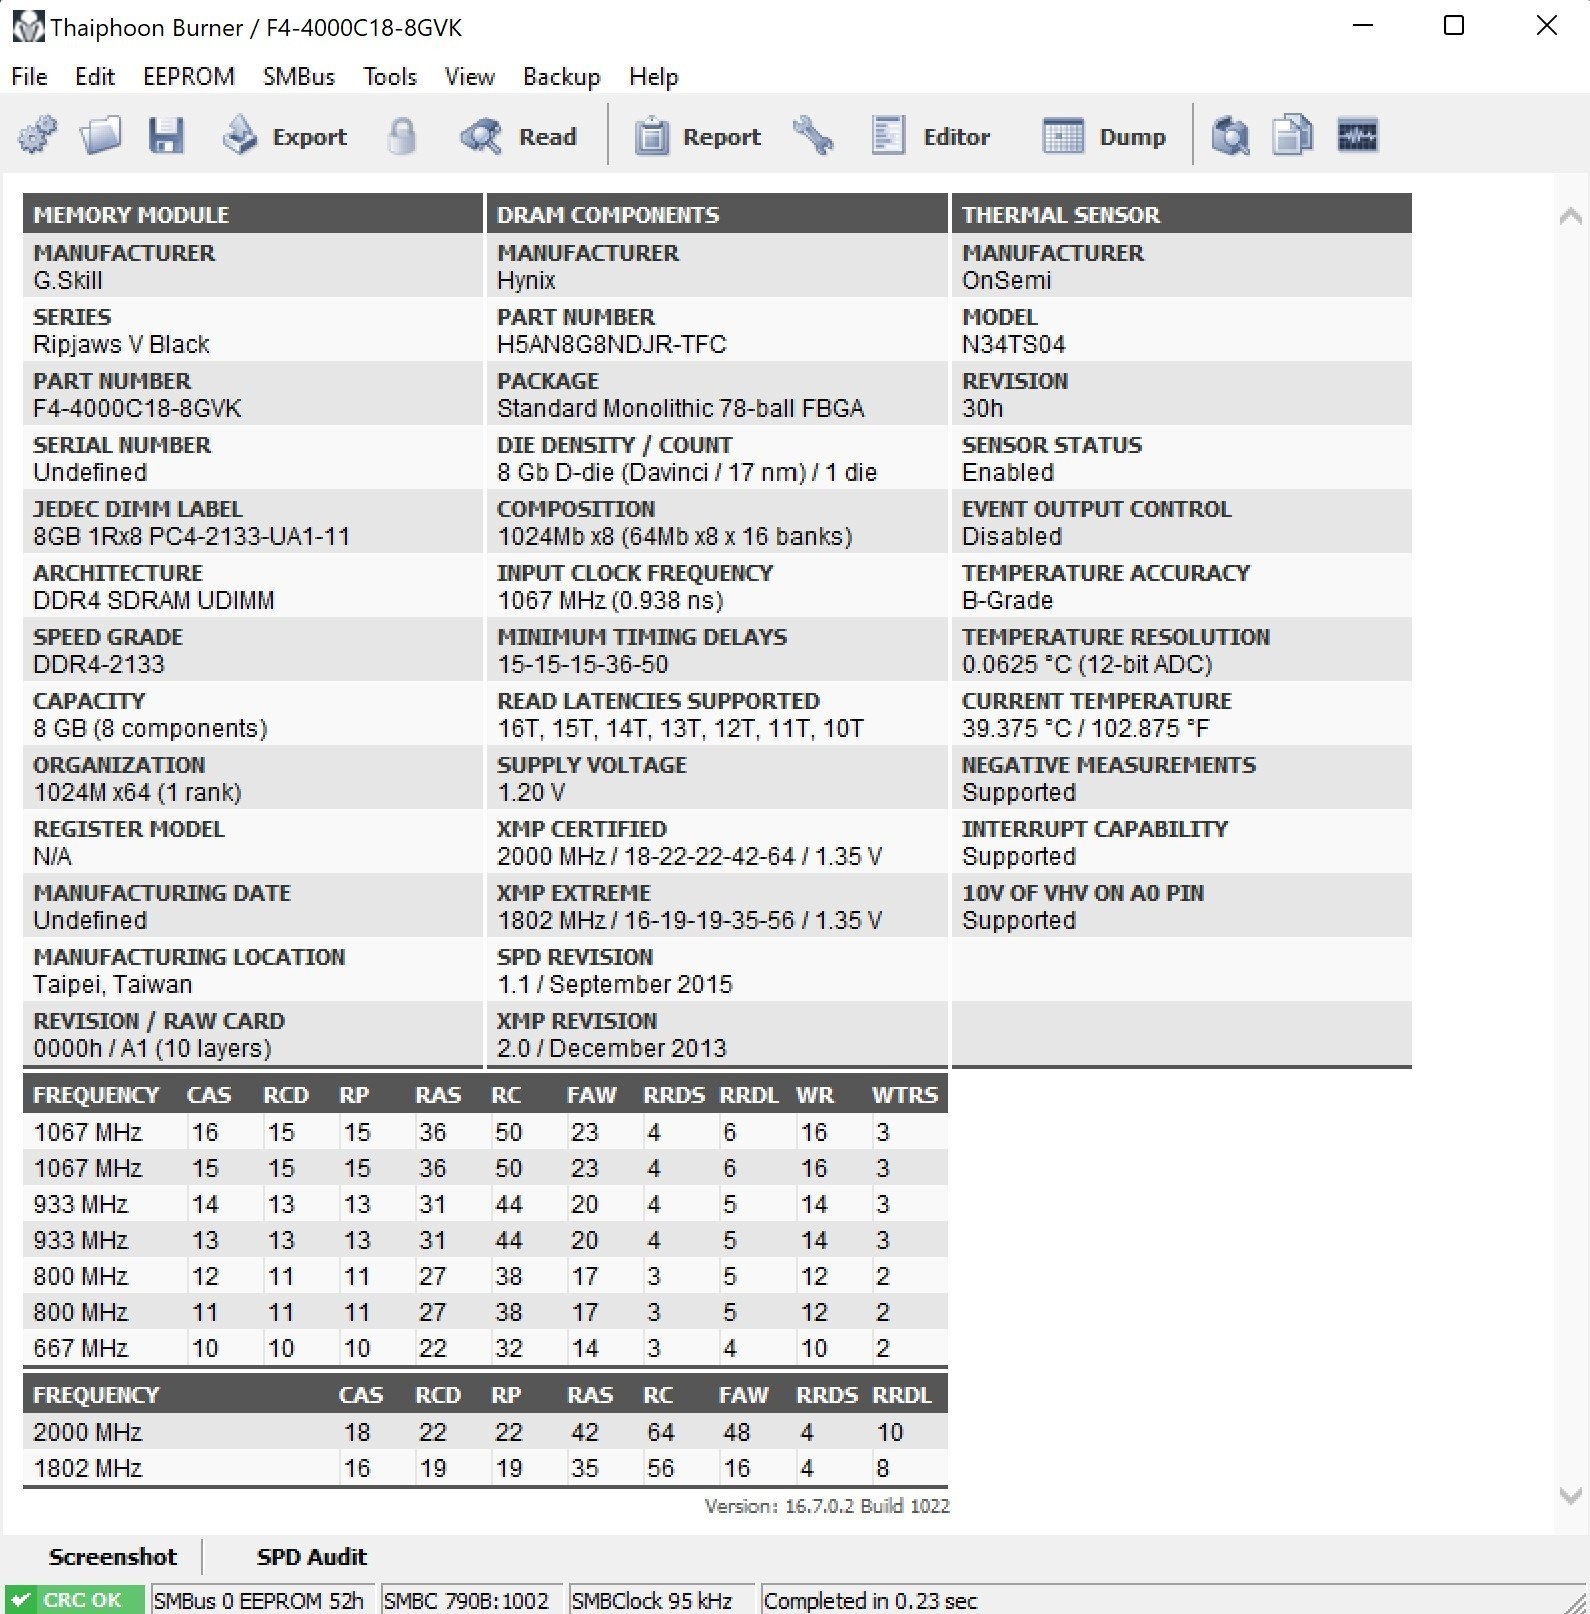
Task: Open the Help menu
Action: pyautogui.click(x=654, y=76)
